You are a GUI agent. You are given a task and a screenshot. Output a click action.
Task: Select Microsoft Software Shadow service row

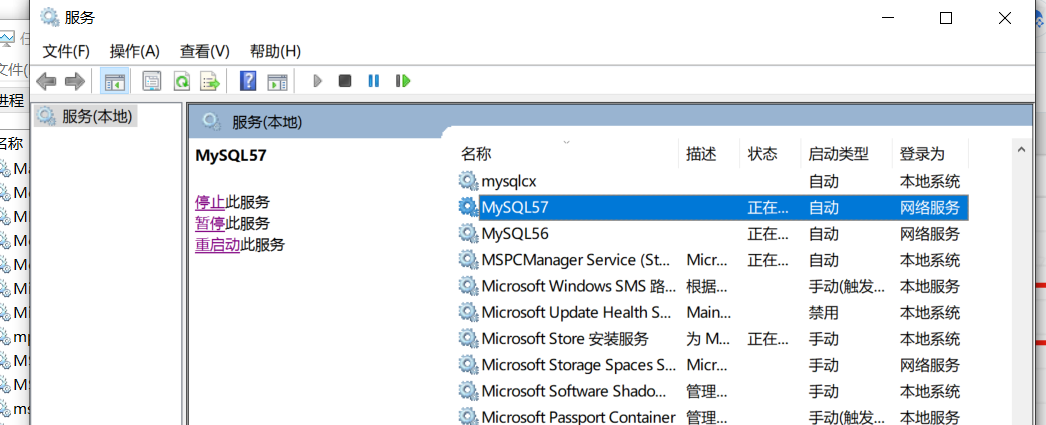712,391
